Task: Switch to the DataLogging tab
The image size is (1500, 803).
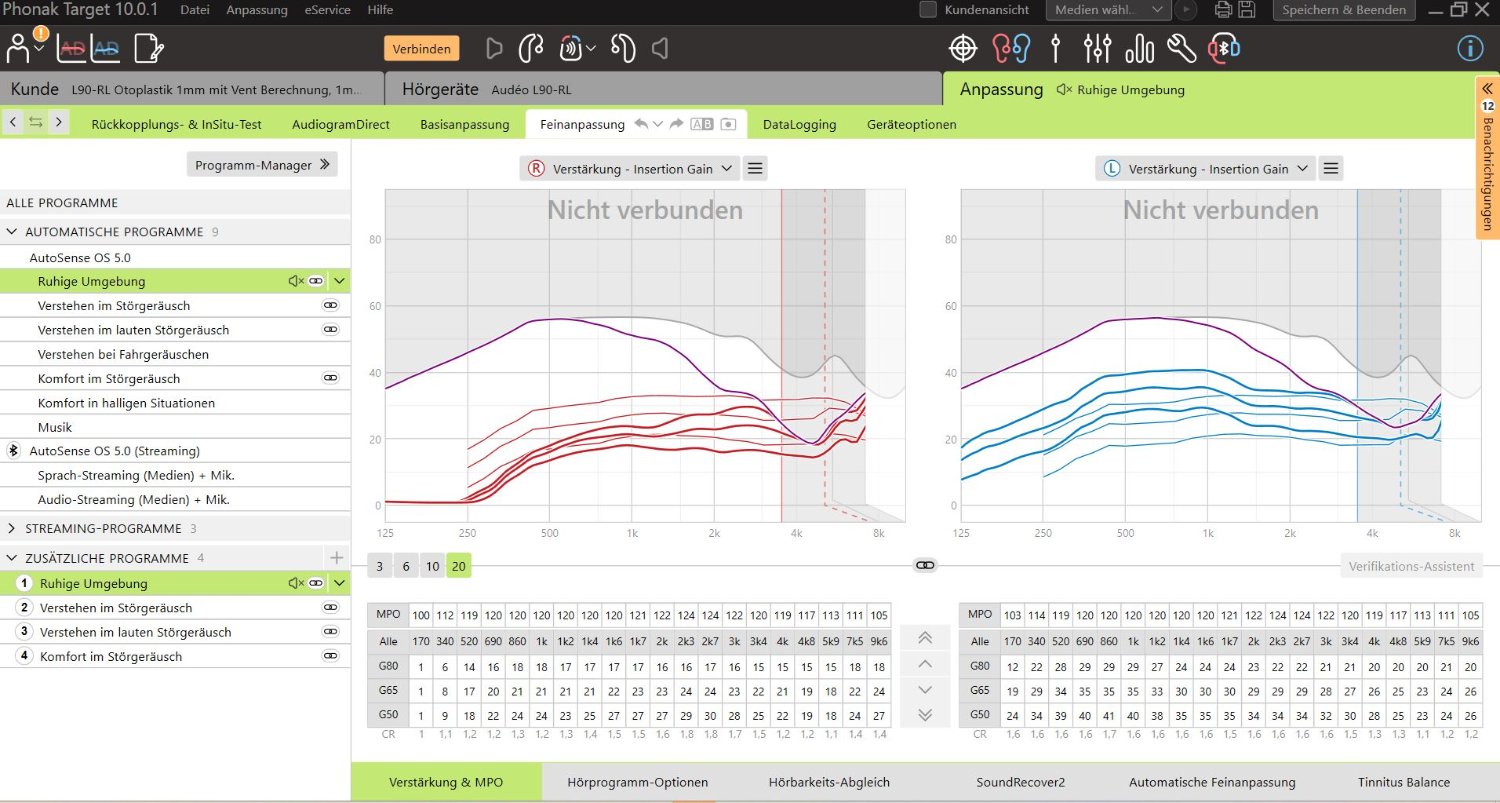Action: click(799, 125)
